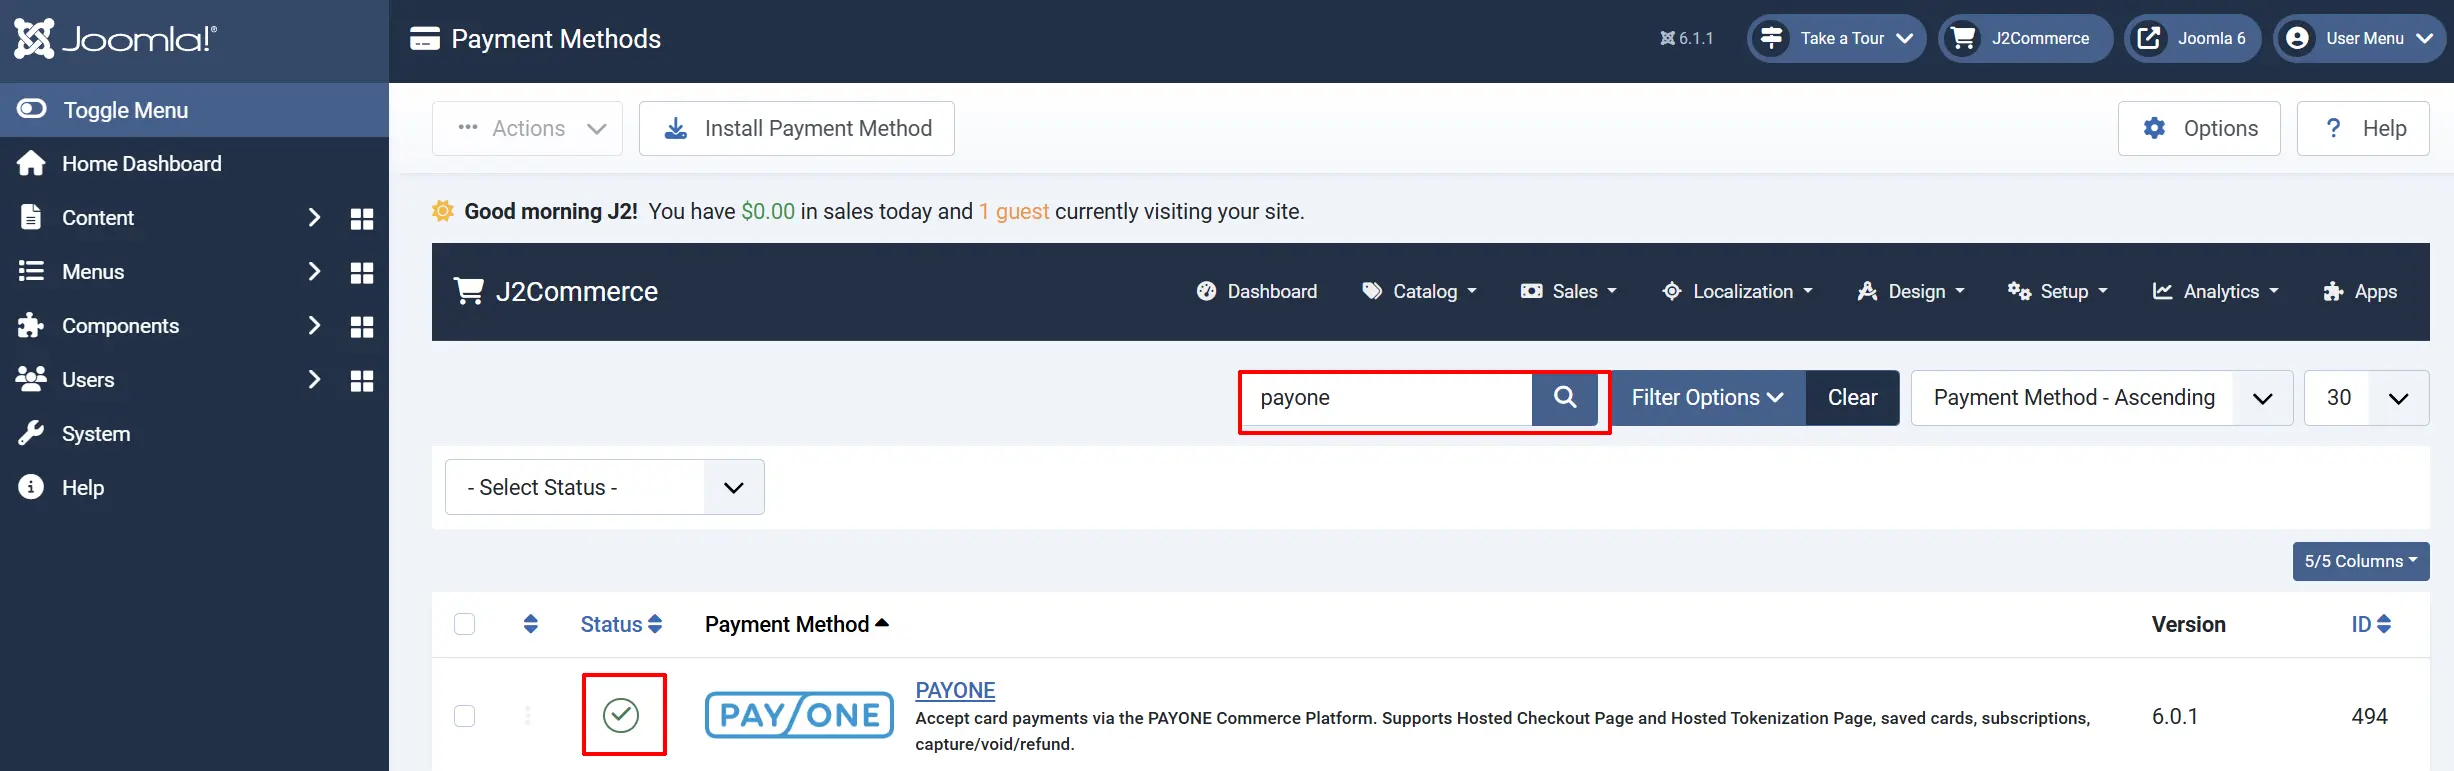Click the PAYONE version 6.0.1 cell
This screenshot has width=2454, height=771.
(2175, 716)
